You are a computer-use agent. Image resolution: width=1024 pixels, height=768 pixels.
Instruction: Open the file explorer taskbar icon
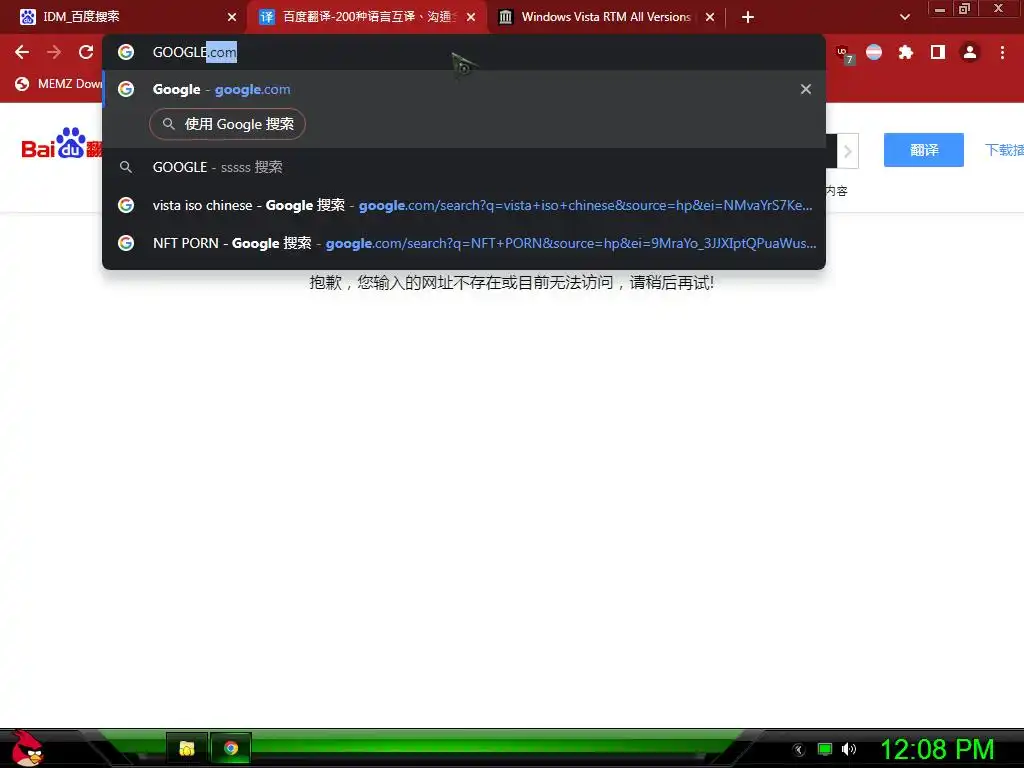point(187,748)
